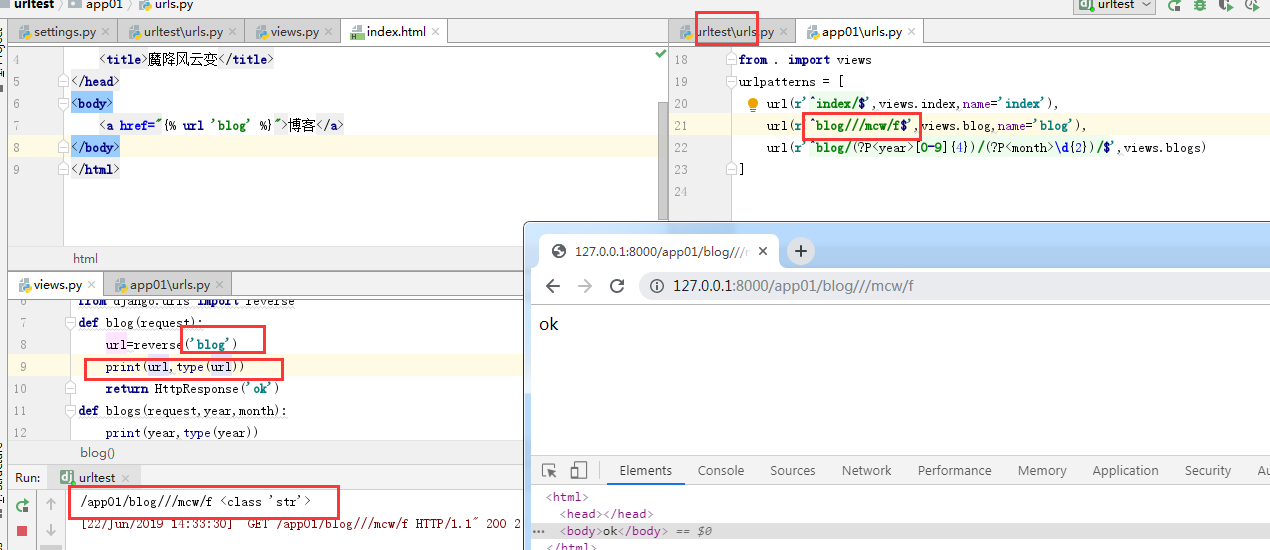Click the down arrow in Run console
The width and height of the screenshot is (1270, 550).
(52, 531)
